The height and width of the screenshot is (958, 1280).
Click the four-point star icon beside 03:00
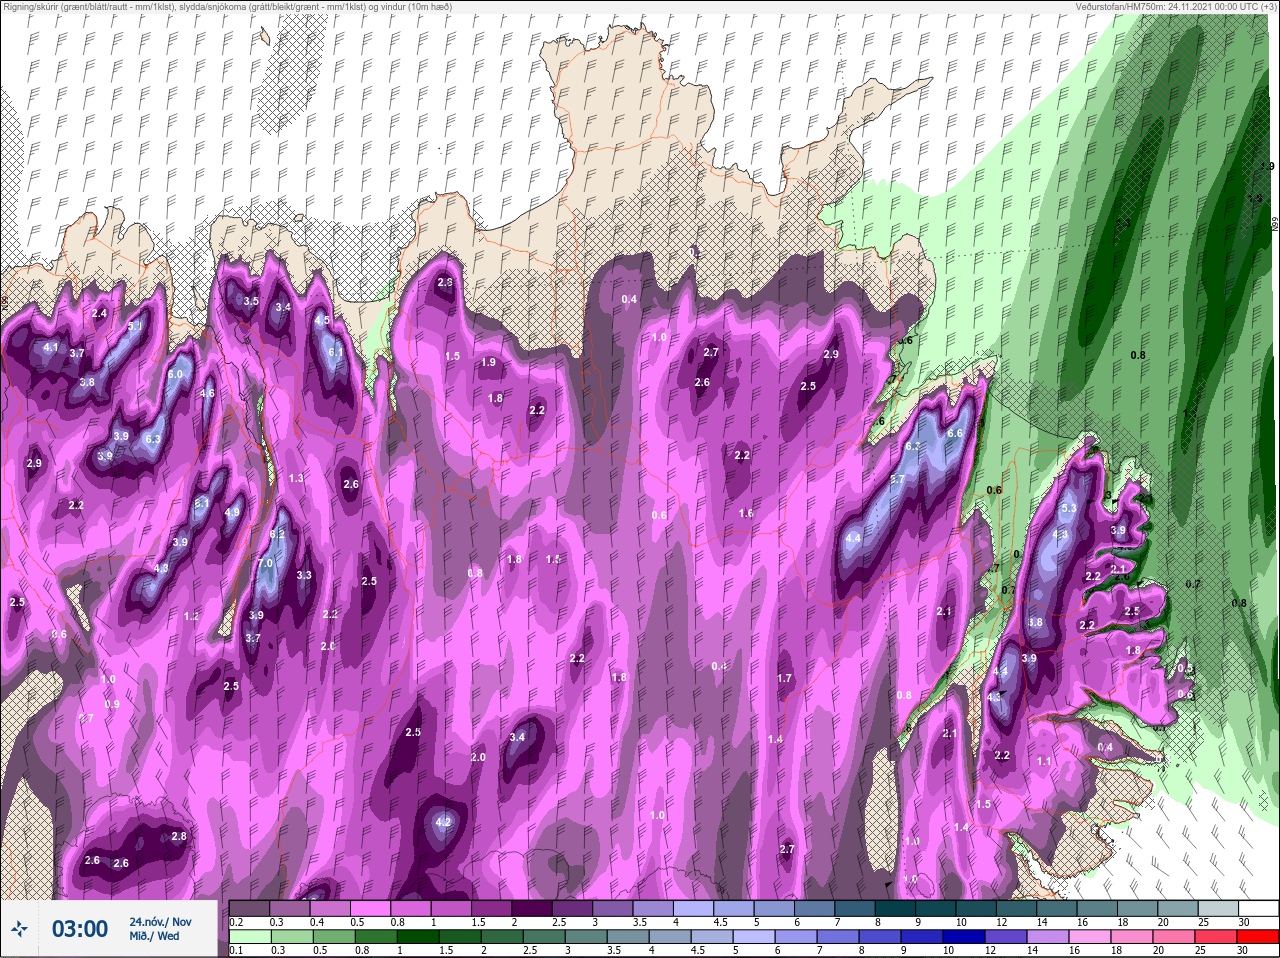[19, 929]
